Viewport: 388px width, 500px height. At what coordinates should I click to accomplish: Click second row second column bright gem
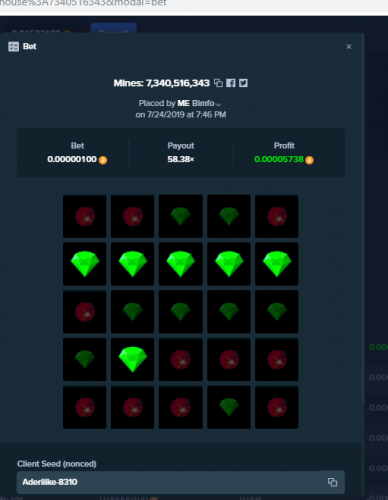[133, 264]
